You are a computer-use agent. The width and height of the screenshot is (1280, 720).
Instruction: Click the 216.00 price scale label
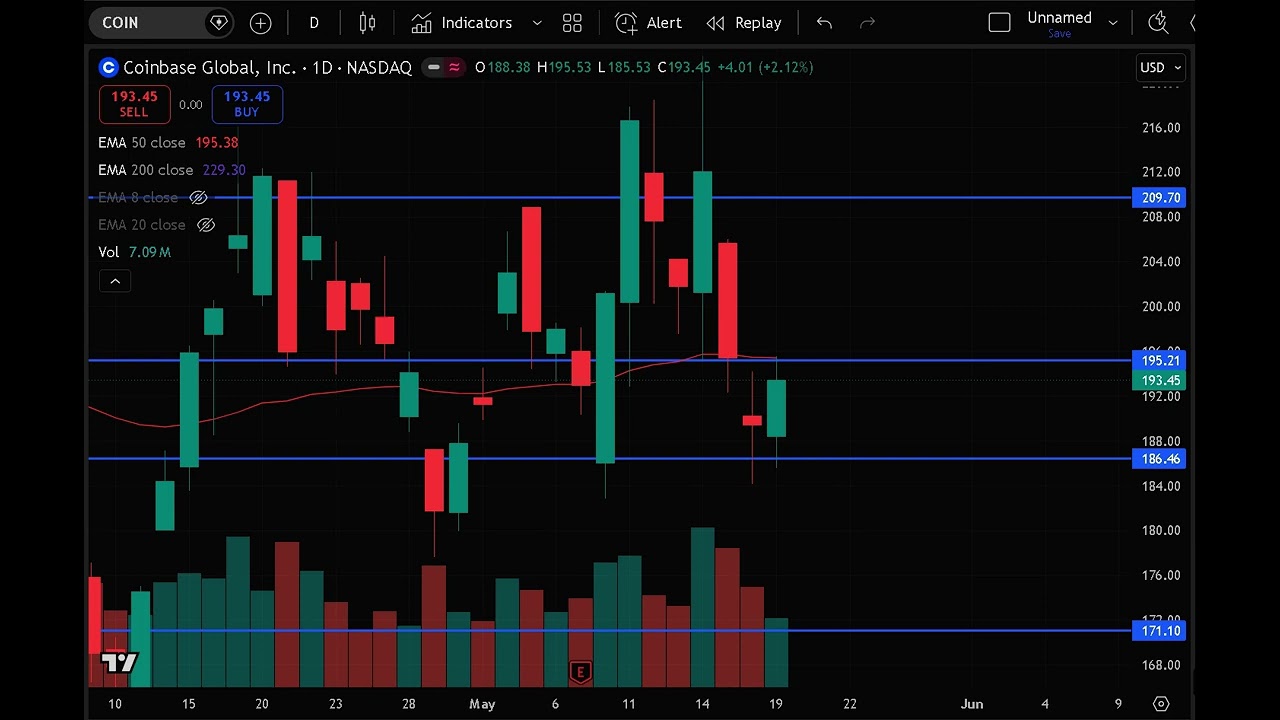tap(1160, 128)
